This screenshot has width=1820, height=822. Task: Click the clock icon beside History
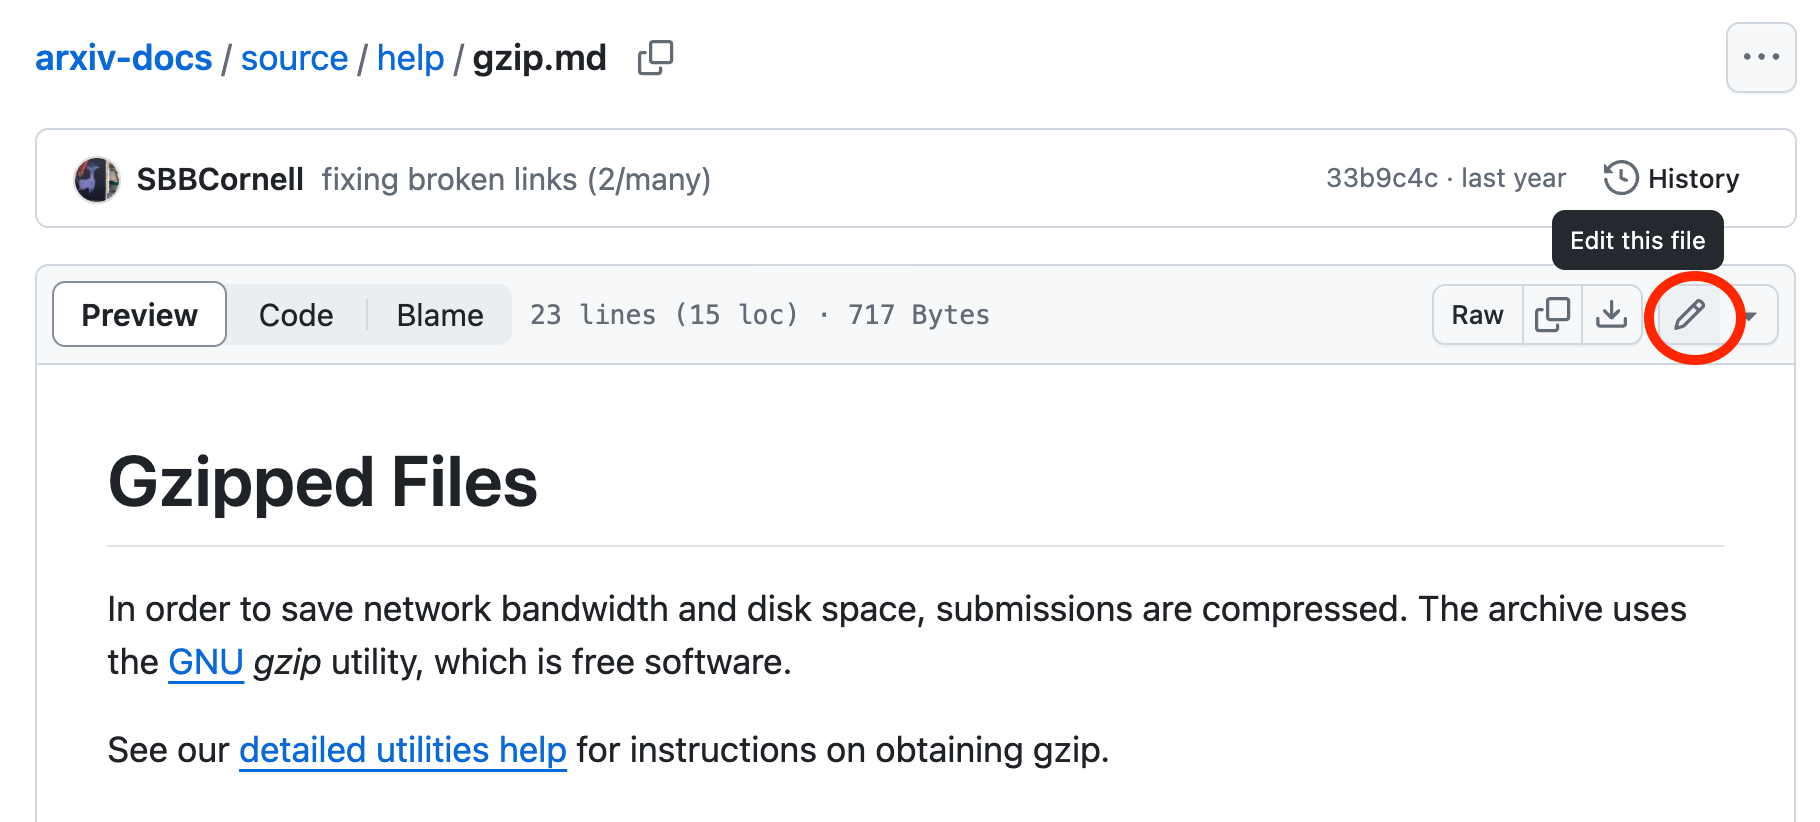click(1620, 177)
